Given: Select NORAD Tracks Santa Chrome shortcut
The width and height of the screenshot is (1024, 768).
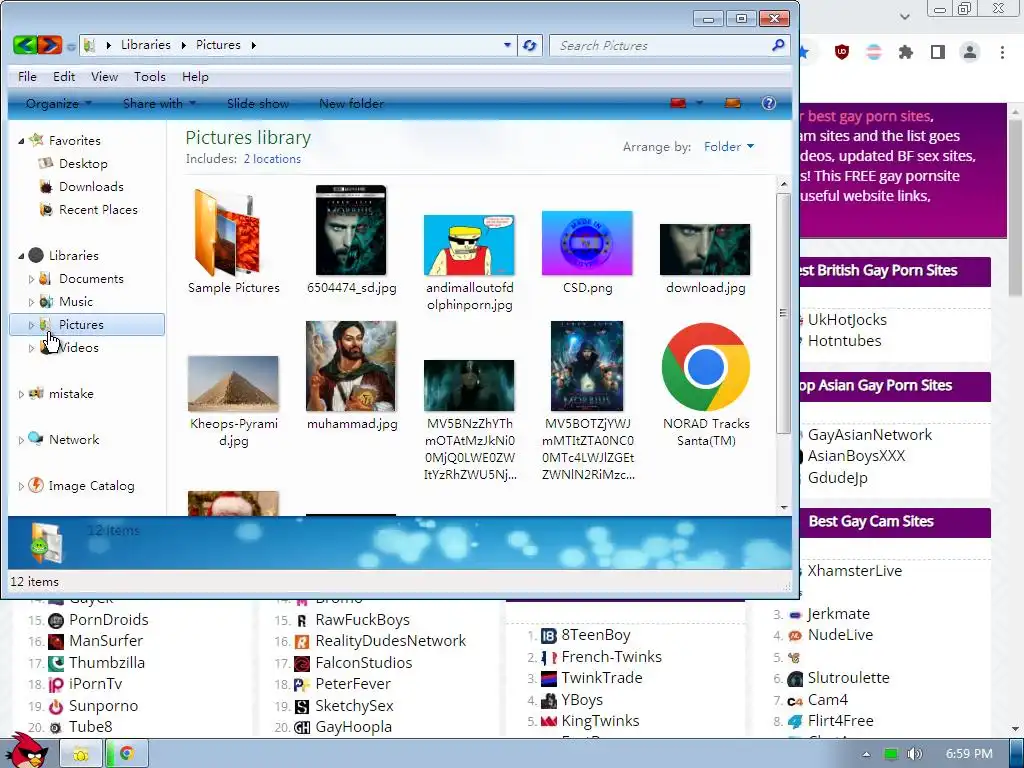Looking at the screenshot, I should pos(705,367).
